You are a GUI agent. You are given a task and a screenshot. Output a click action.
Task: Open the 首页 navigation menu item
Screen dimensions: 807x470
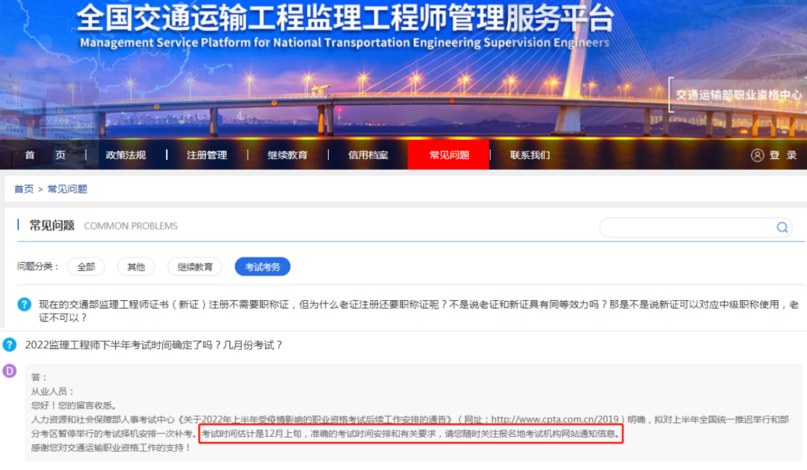tap(45, 155)
